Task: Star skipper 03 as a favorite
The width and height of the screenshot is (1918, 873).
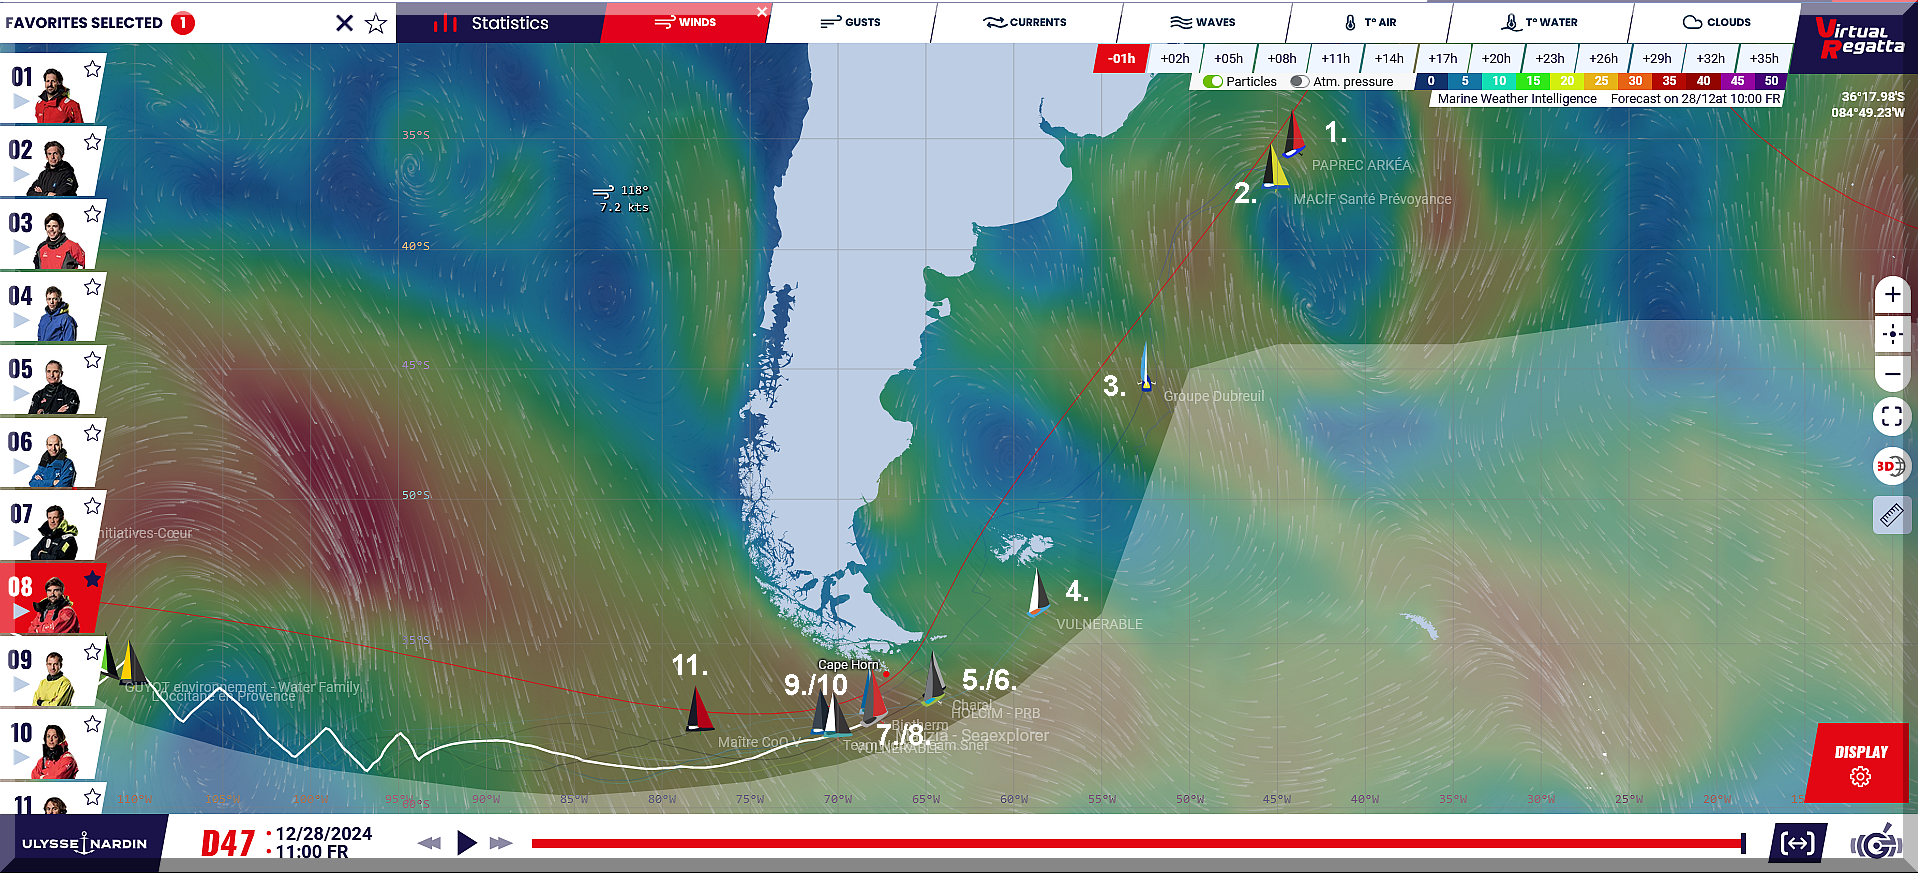Action: (x=92, y=214)
